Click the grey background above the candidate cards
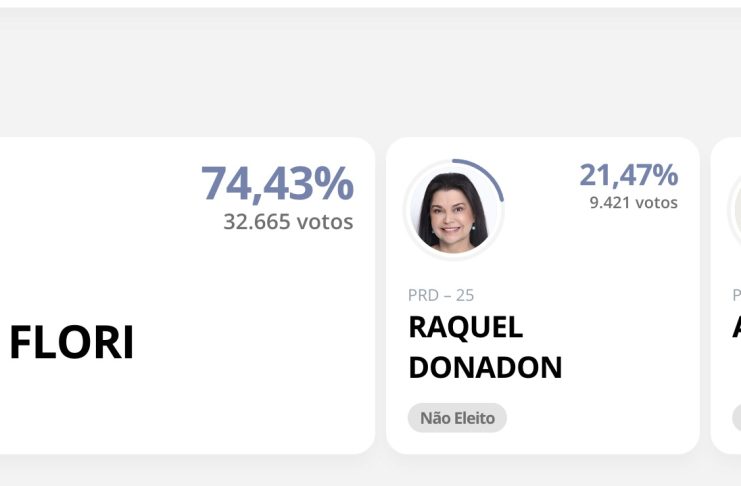741x486 pixels. tap(370, 80)
